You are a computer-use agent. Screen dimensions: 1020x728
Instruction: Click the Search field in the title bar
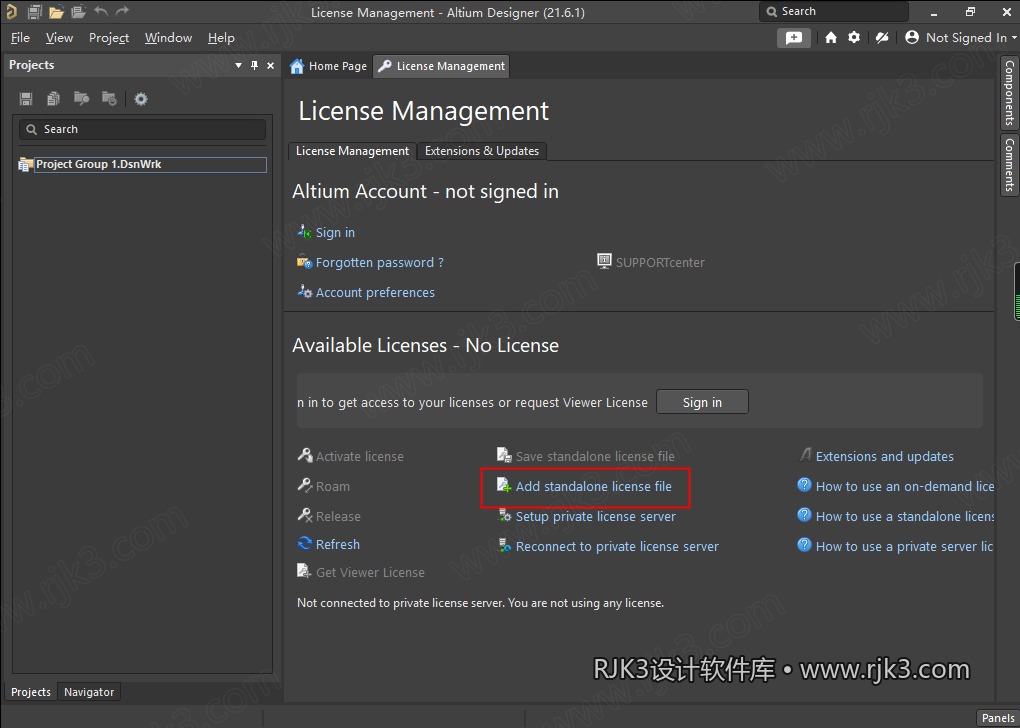(x=833, y=11)
